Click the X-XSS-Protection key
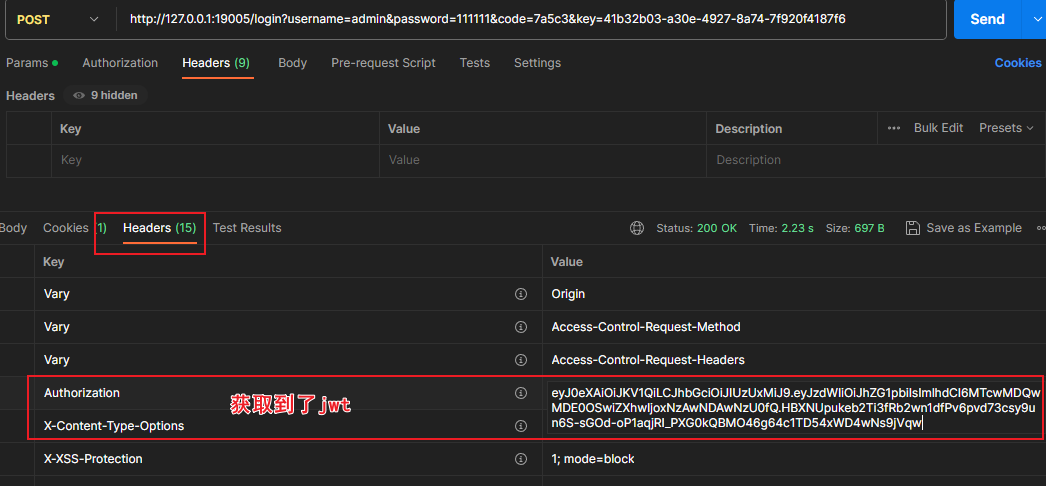 click(x=93, y=459)
